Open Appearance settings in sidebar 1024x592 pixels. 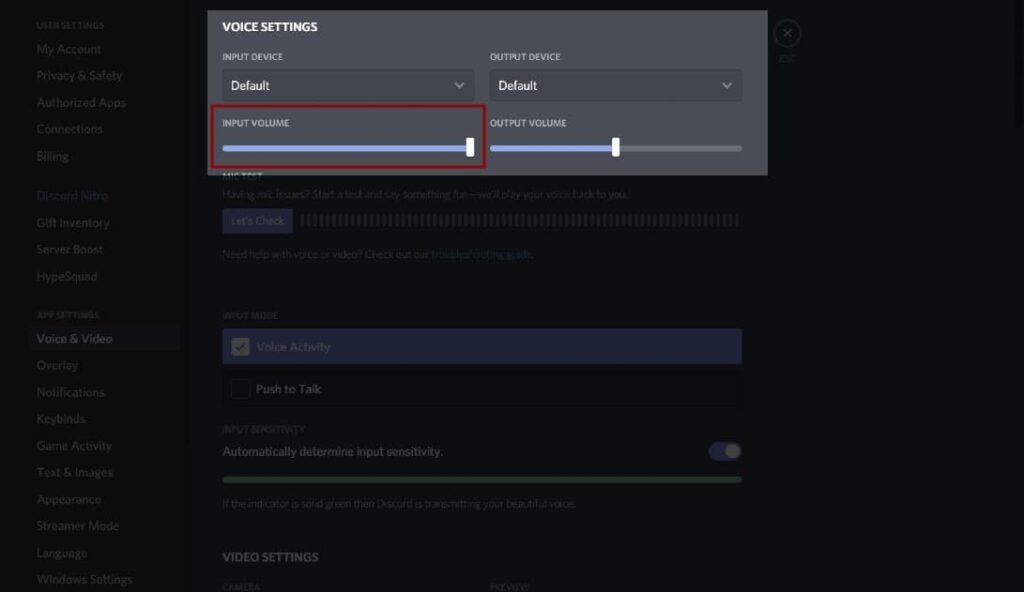[69, 500]
